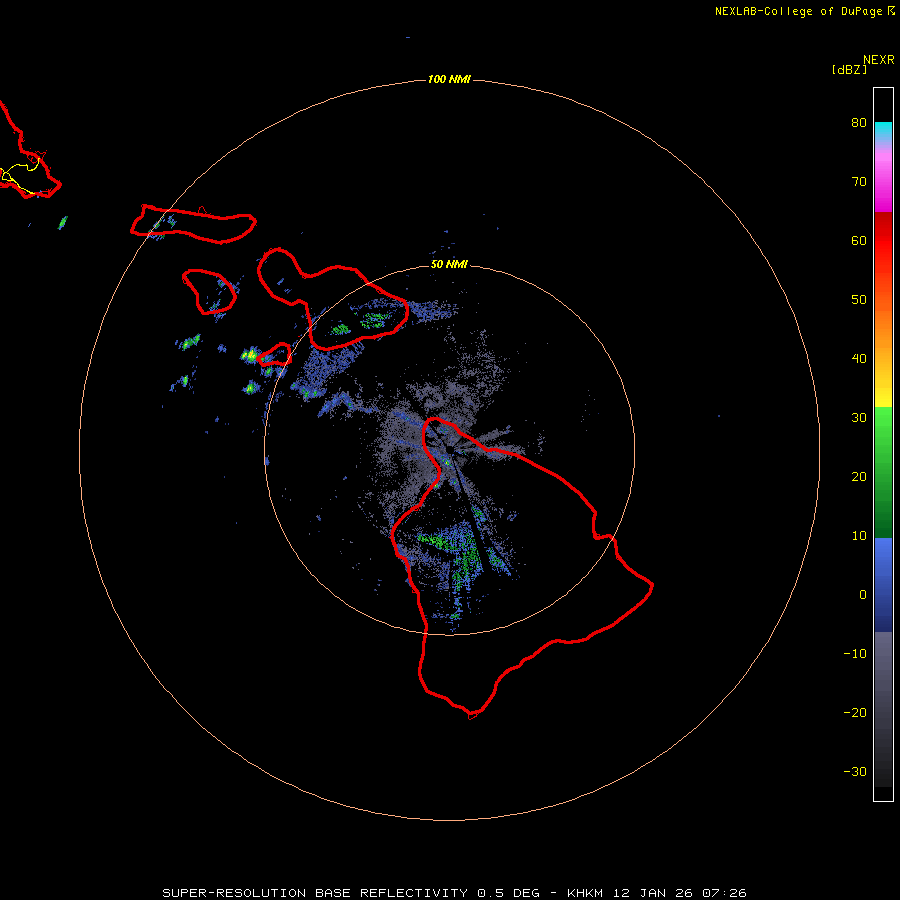Click the 50 dBZ value on the color scale
The image size is (900, 900).
tap(859, 300)
